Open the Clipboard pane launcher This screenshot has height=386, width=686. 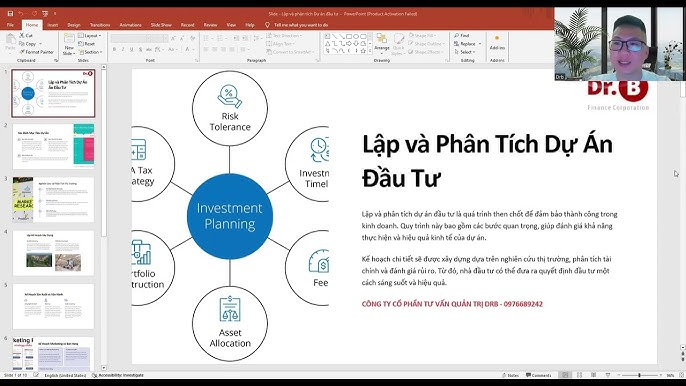(56, 60)
